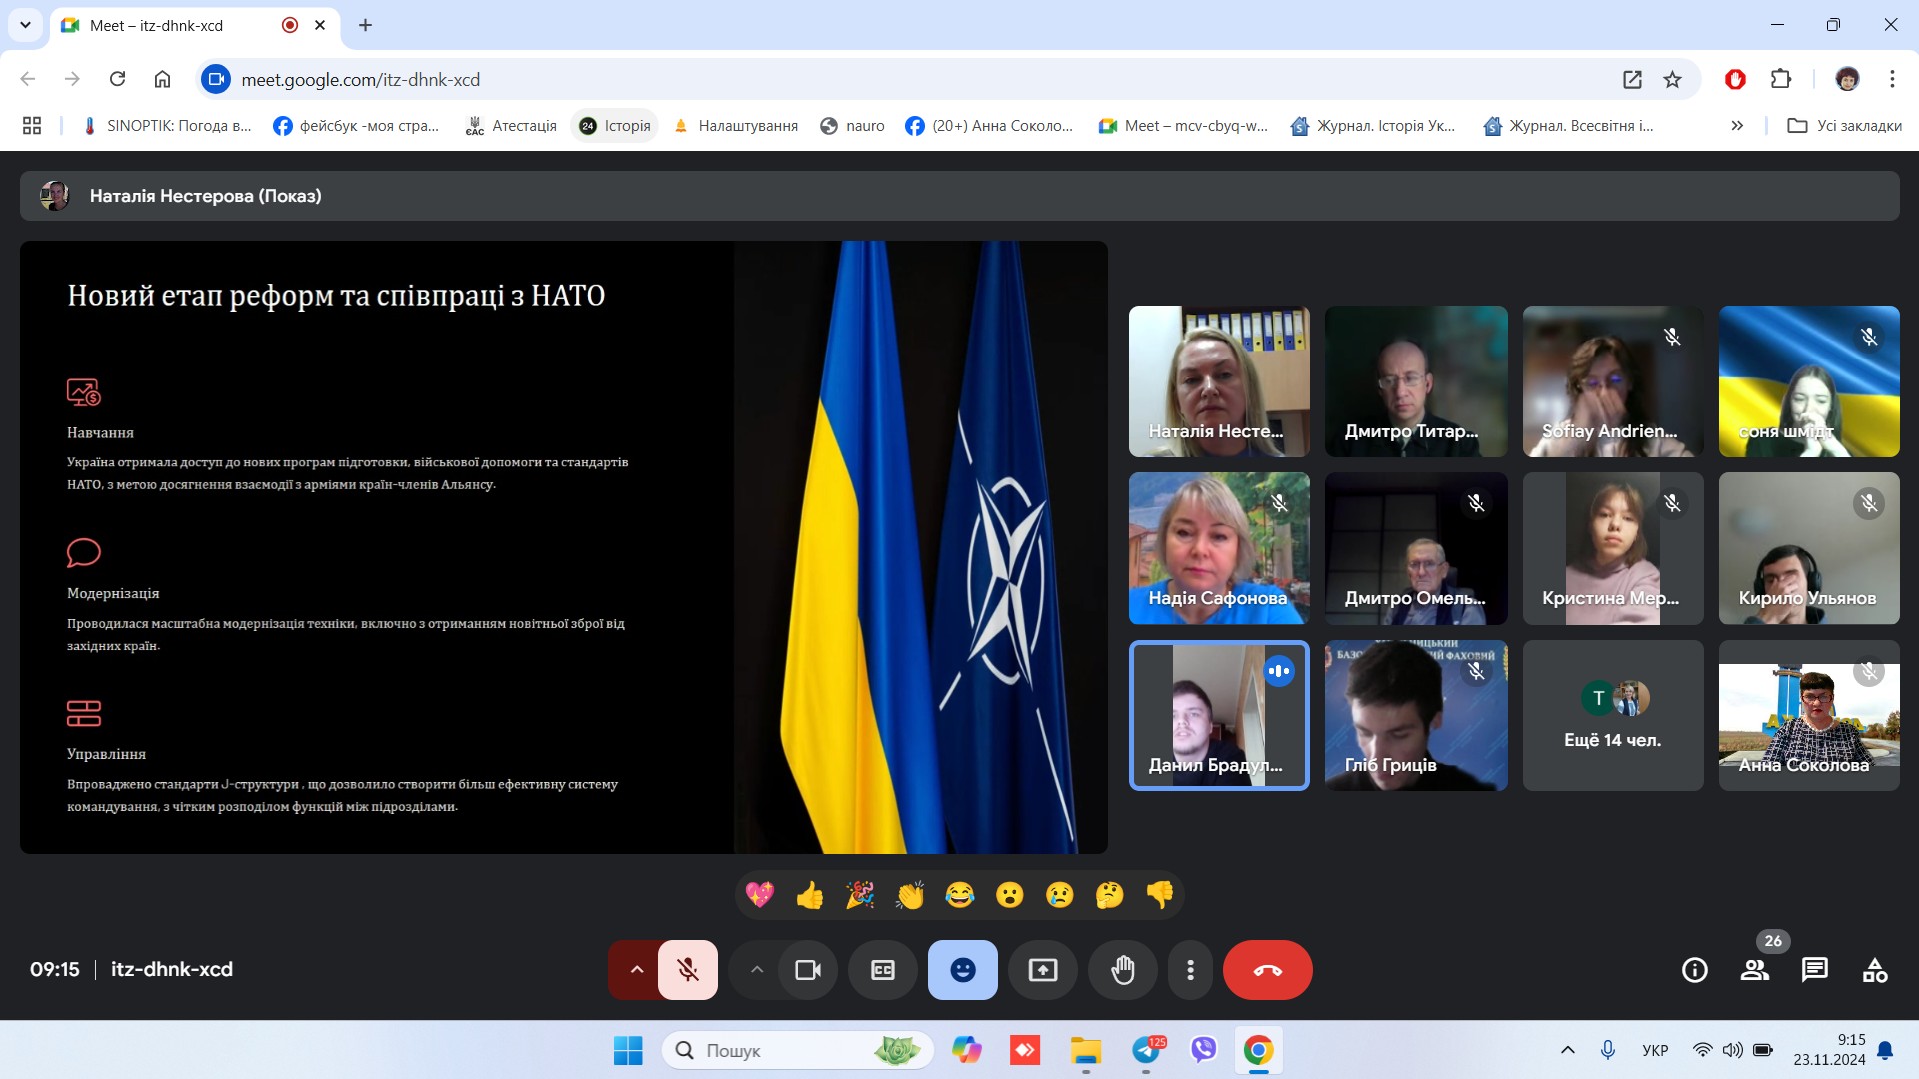Raise your hand in the meeting
The image size is (1919, 1079).
1123,969
